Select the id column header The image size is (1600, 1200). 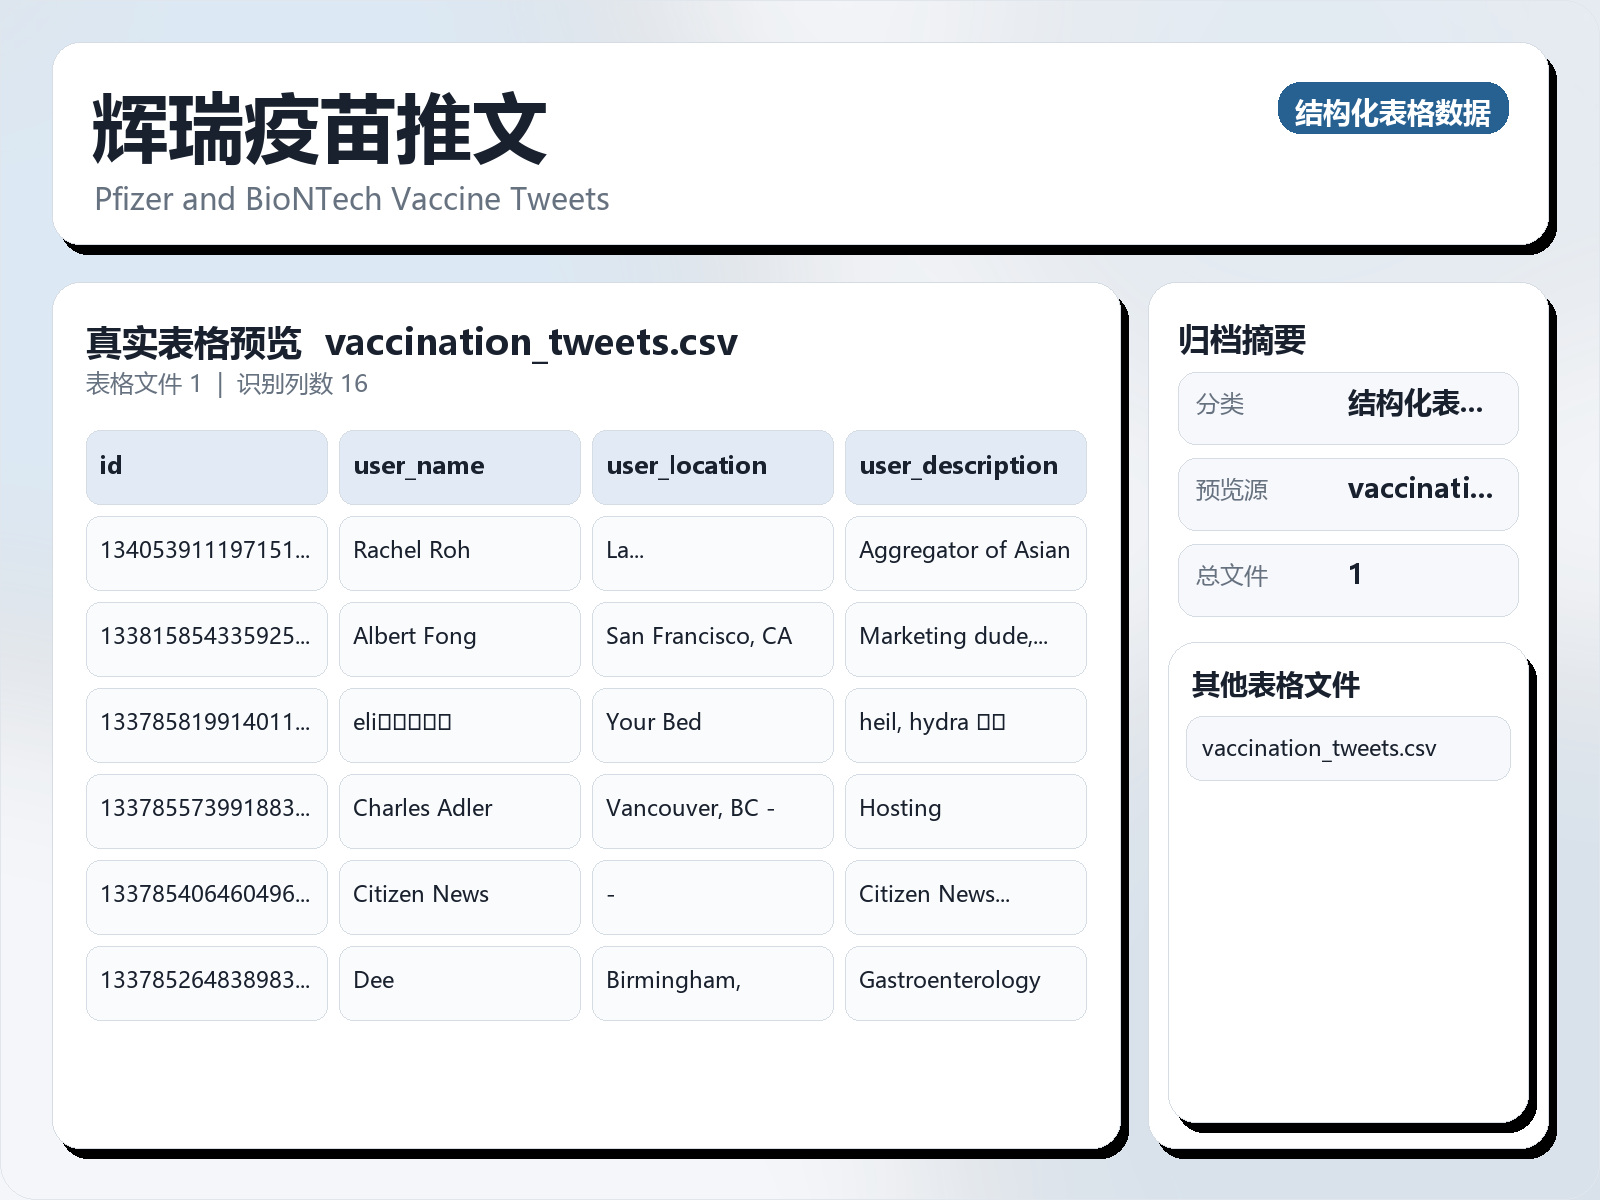pyautogui.click(x=206, y=466)
